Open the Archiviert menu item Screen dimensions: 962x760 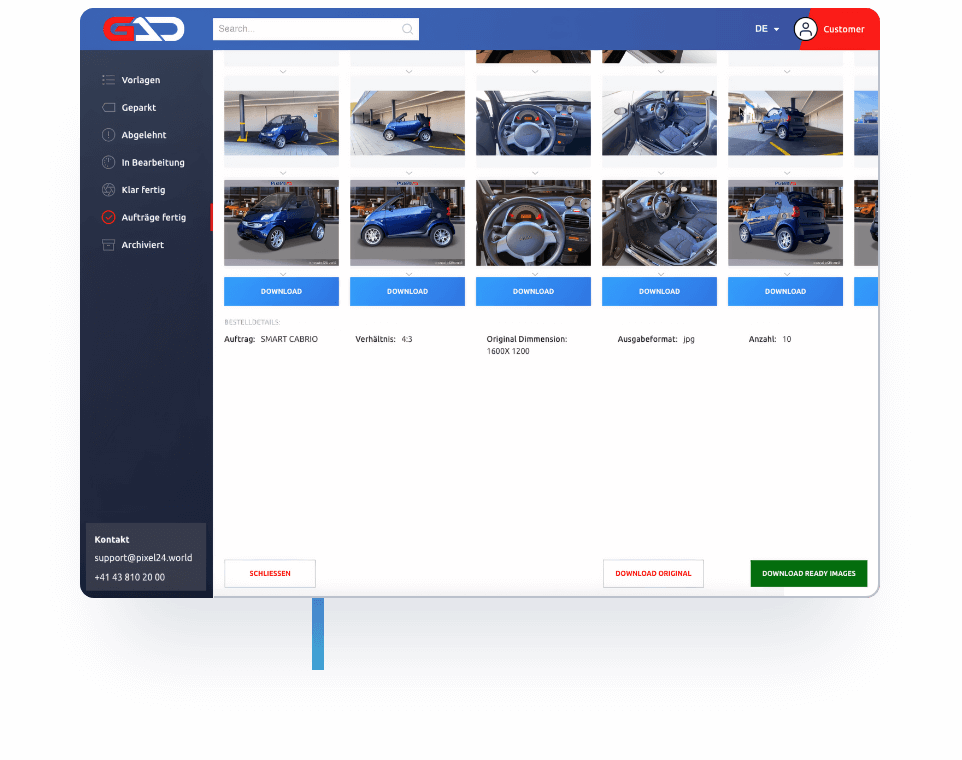[142, 245]
